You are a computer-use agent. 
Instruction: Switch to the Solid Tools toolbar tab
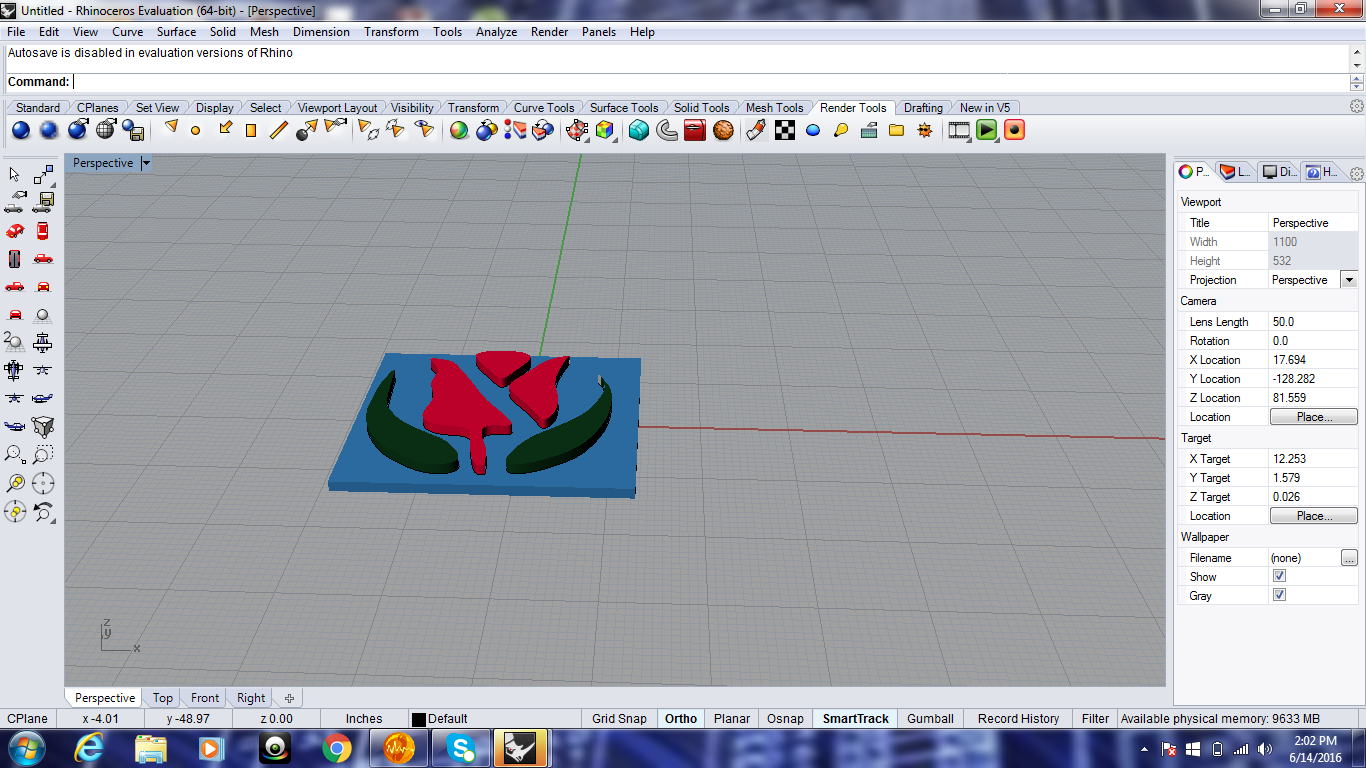pos(701,108)
